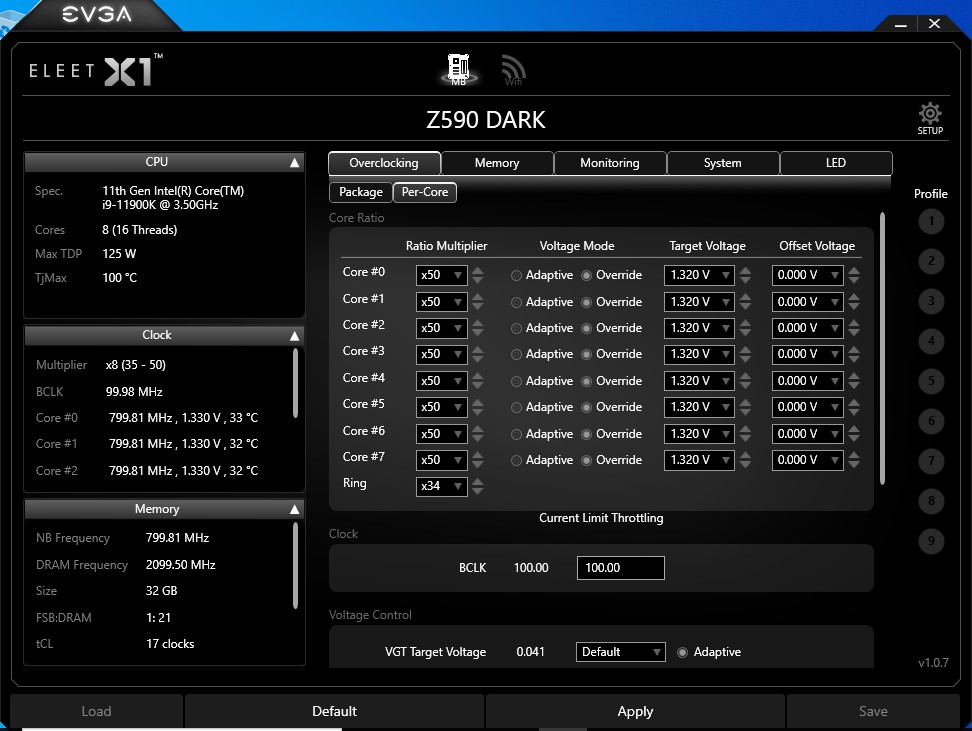Set Core #3 voltage mode to Override
Viewport: 972px width, 731px height.
click(x=586, y=355)
